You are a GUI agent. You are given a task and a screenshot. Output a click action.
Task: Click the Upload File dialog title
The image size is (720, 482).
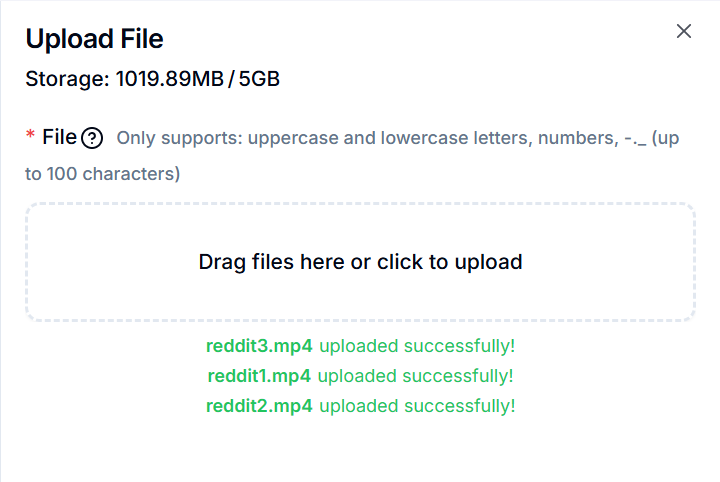pos(94,38)
